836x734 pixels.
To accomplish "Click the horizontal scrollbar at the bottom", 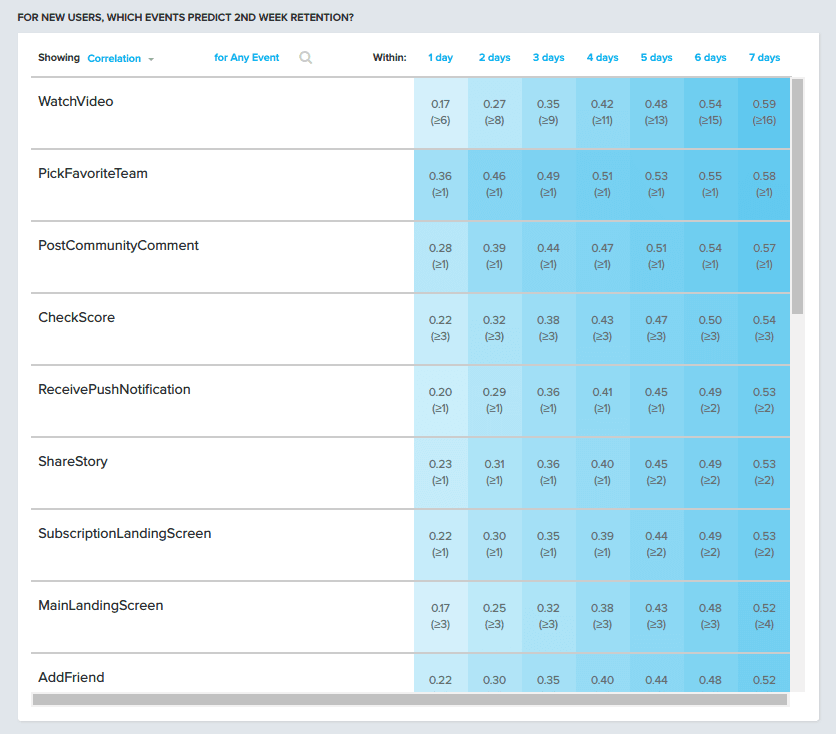I will pyautogui.click(x=410, y=700).
